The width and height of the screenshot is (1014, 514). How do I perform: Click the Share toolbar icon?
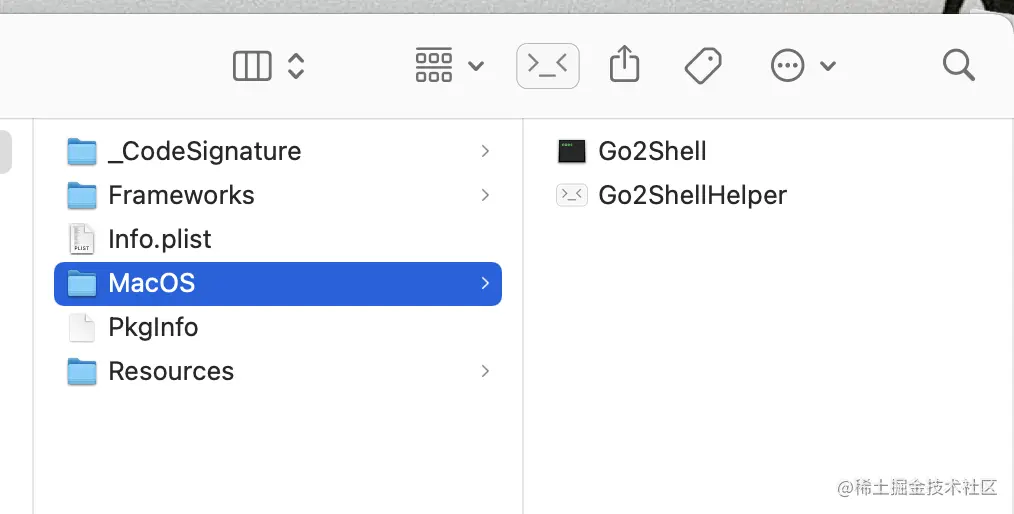point(624,66)
